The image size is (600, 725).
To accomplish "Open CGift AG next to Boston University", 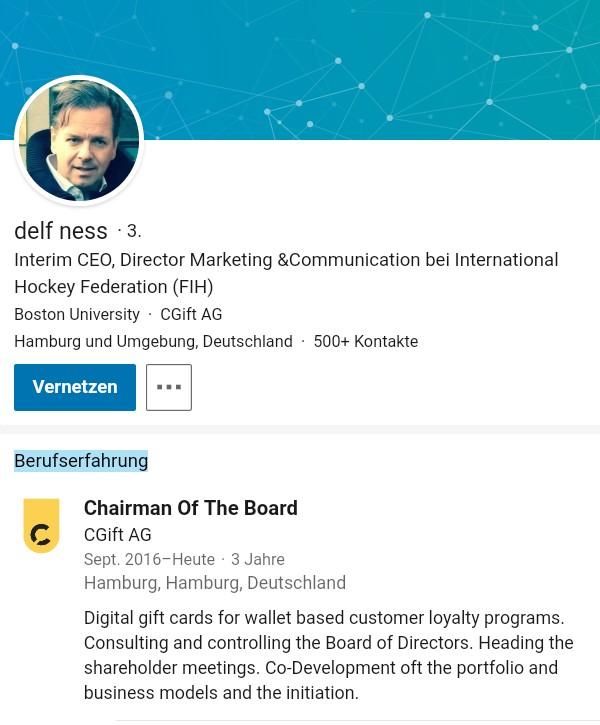I will tap(191, 314).
